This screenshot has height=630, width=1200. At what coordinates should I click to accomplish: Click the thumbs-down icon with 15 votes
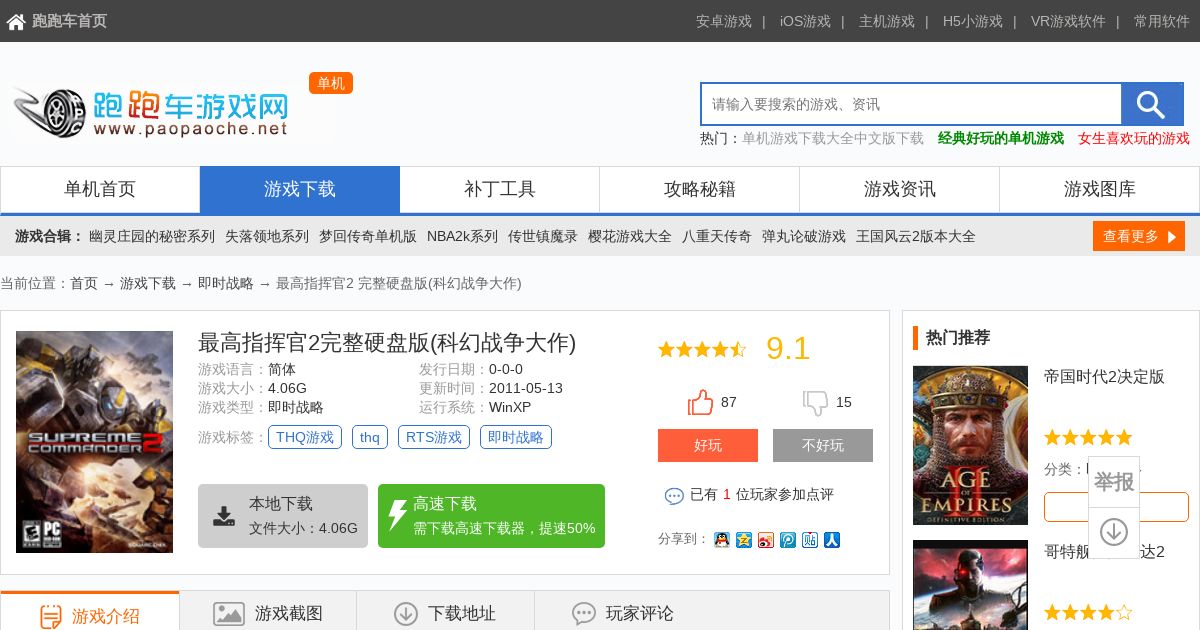816,403
